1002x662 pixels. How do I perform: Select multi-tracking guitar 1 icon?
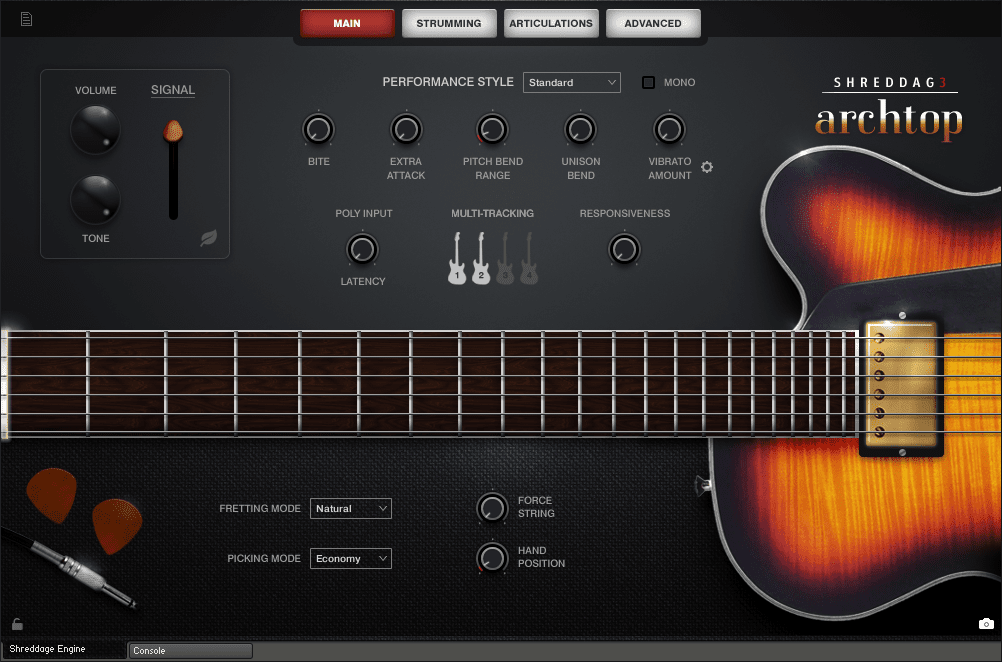(x=457, y=259)
